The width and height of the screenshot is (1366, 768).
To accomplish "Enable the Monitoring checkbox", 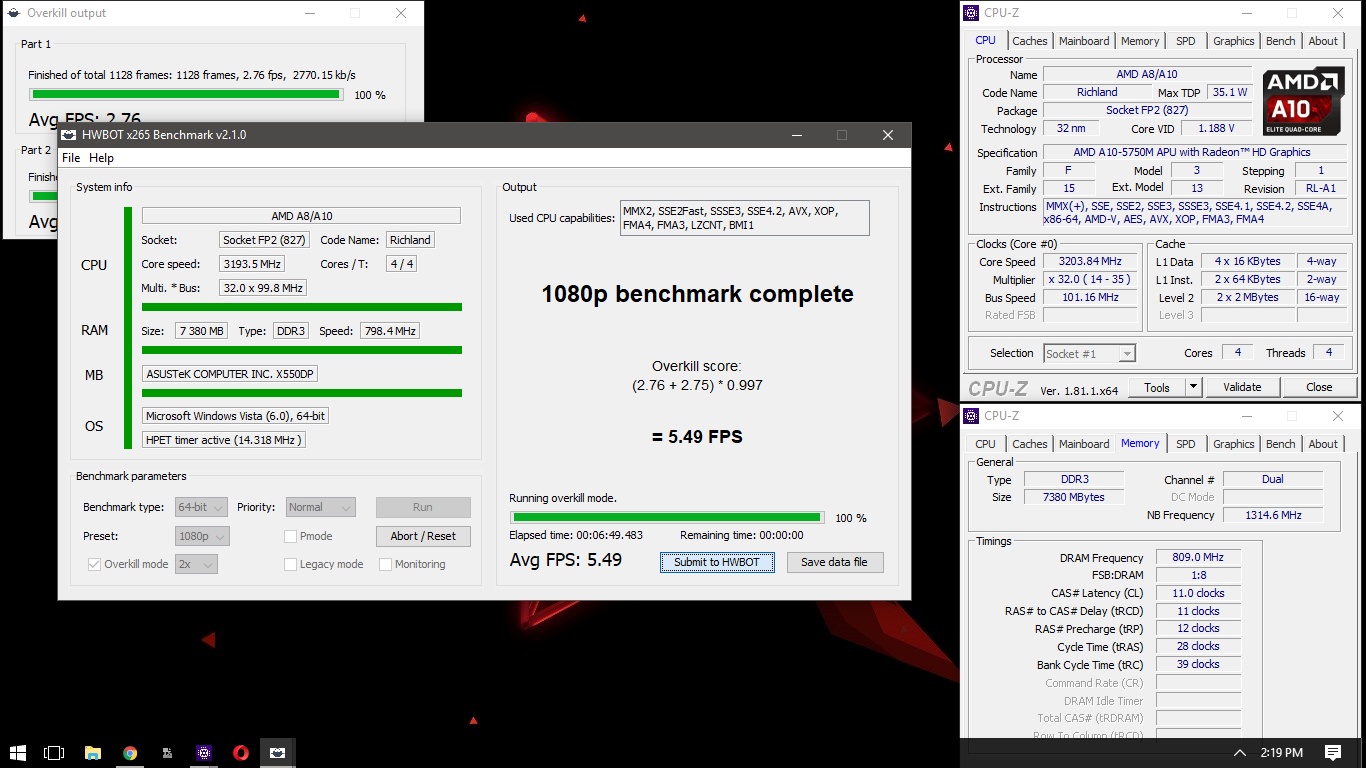I will coord(385,564).
